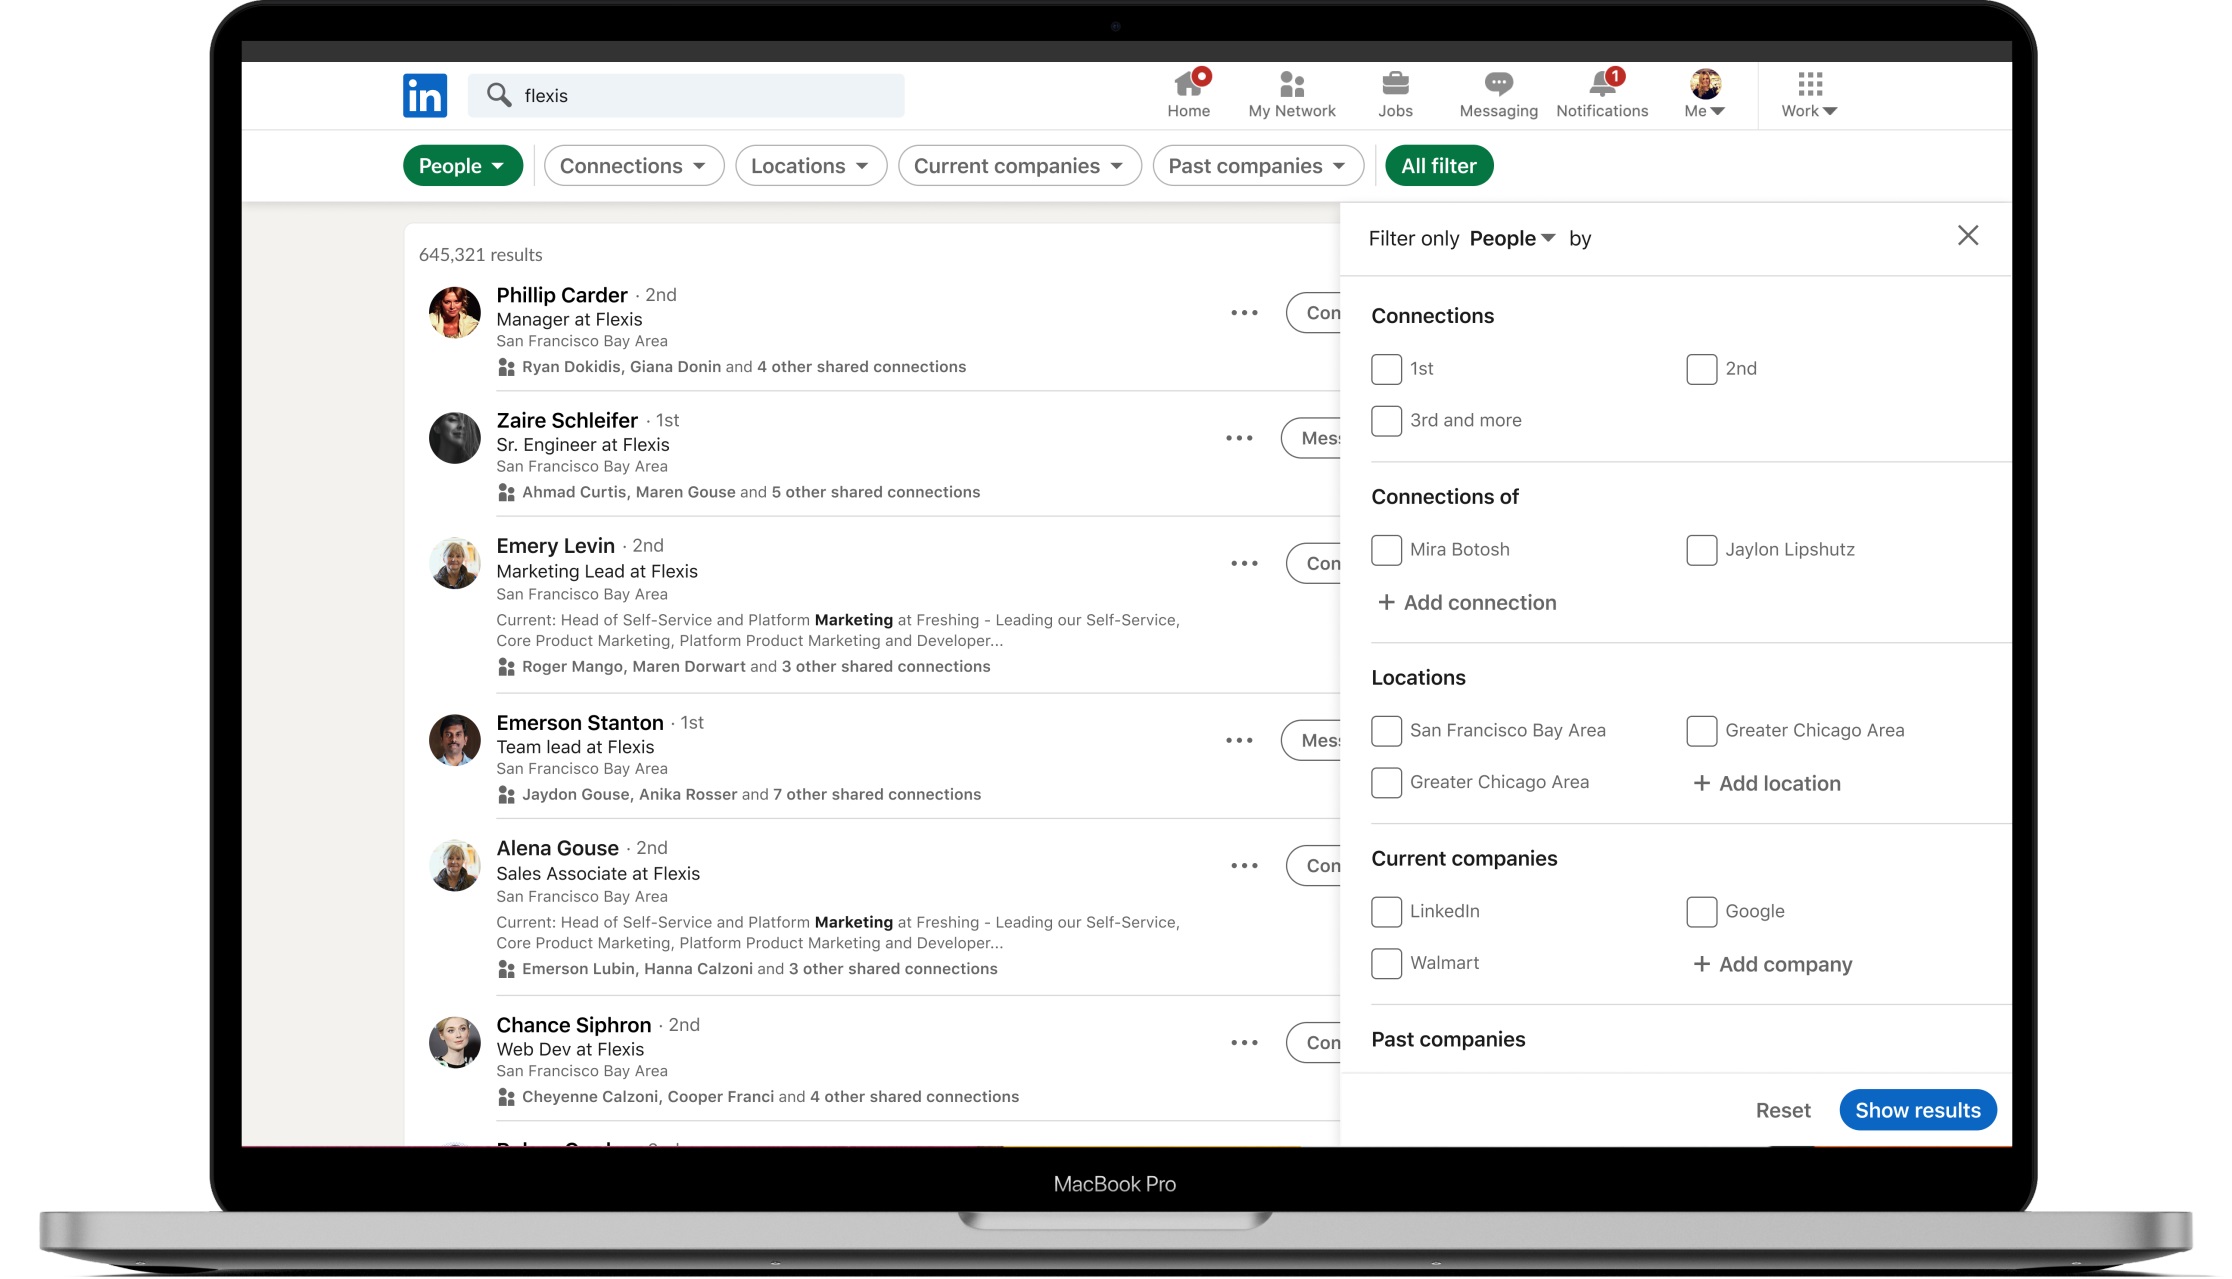Click Chance Siphron's profile photo
This screenshot has width=2232, height=1279.
pyautogui.click(x=455, y=1042)
